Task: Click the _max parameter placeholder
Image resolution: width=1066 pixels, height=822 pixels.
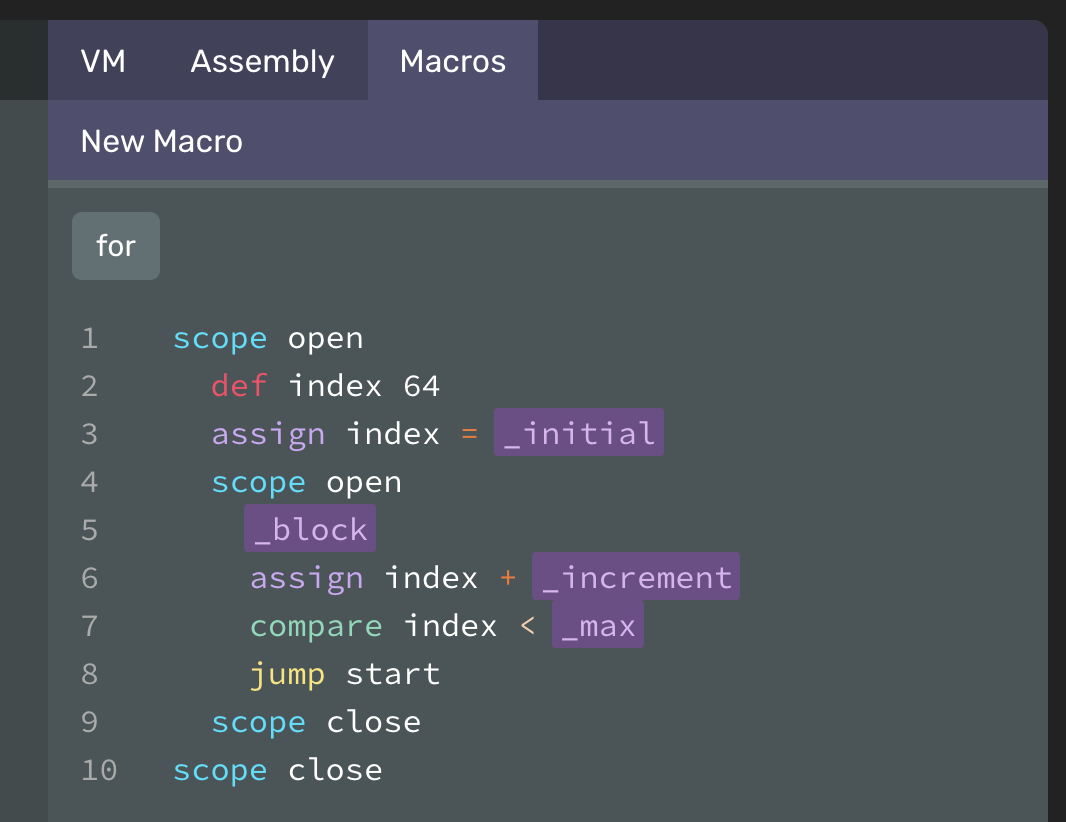Action: 597,625
